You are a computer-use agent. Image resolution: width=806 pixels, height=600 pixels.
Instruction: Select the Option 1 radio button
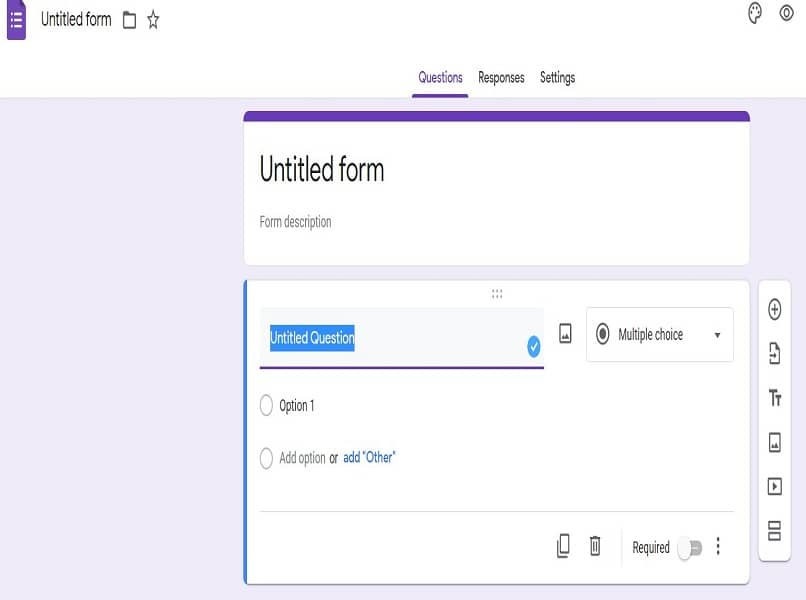click(266, 406)
